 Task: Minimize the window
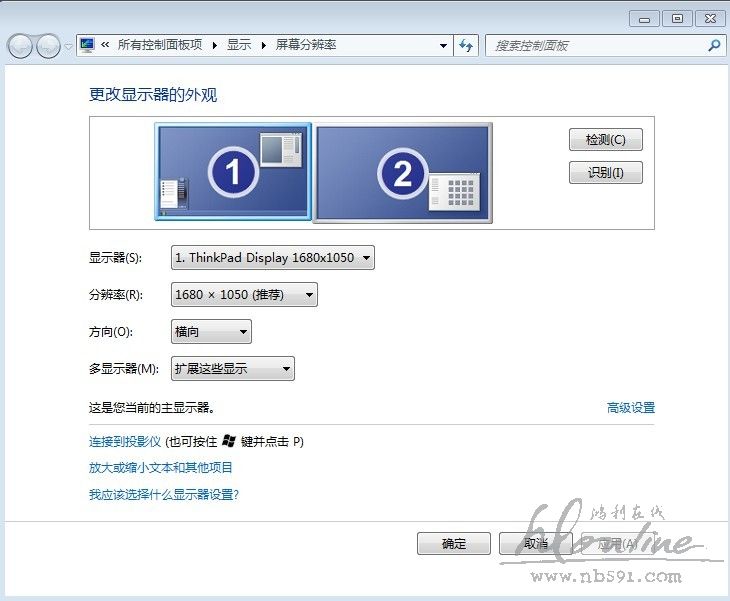[644, 19]
